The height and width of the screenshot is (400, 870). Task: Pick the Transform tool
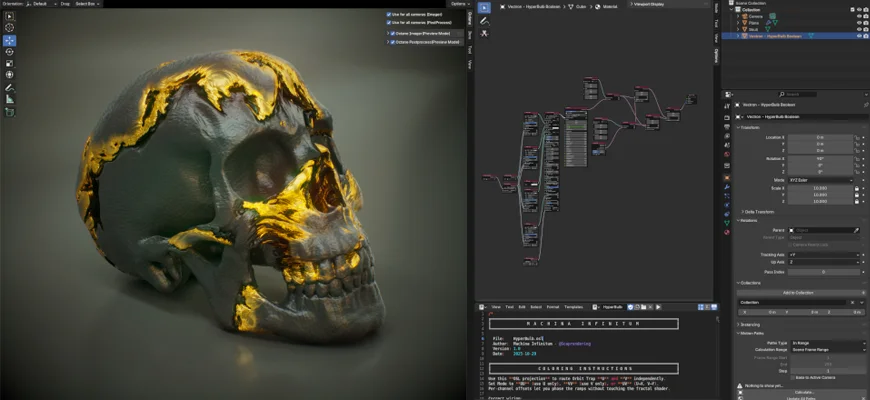pos(10,74)
